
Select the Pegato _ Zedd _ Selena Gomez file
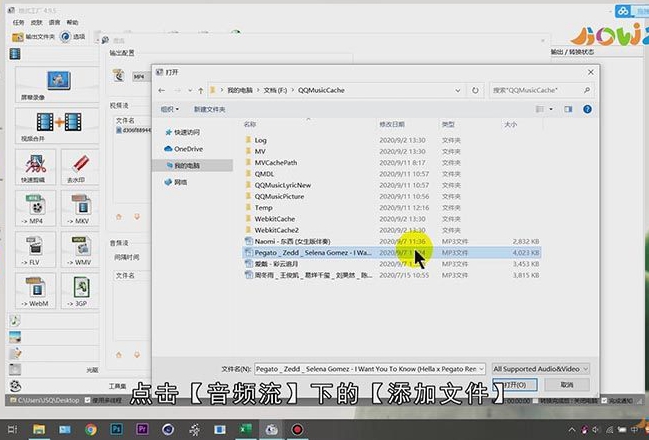tap(392, 252)
